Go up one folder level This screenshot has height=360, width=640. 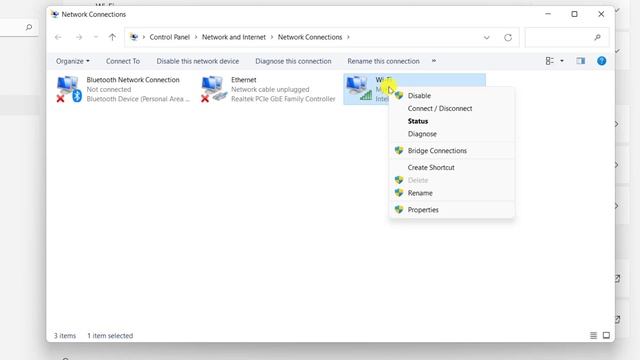[x=112, y=37]
